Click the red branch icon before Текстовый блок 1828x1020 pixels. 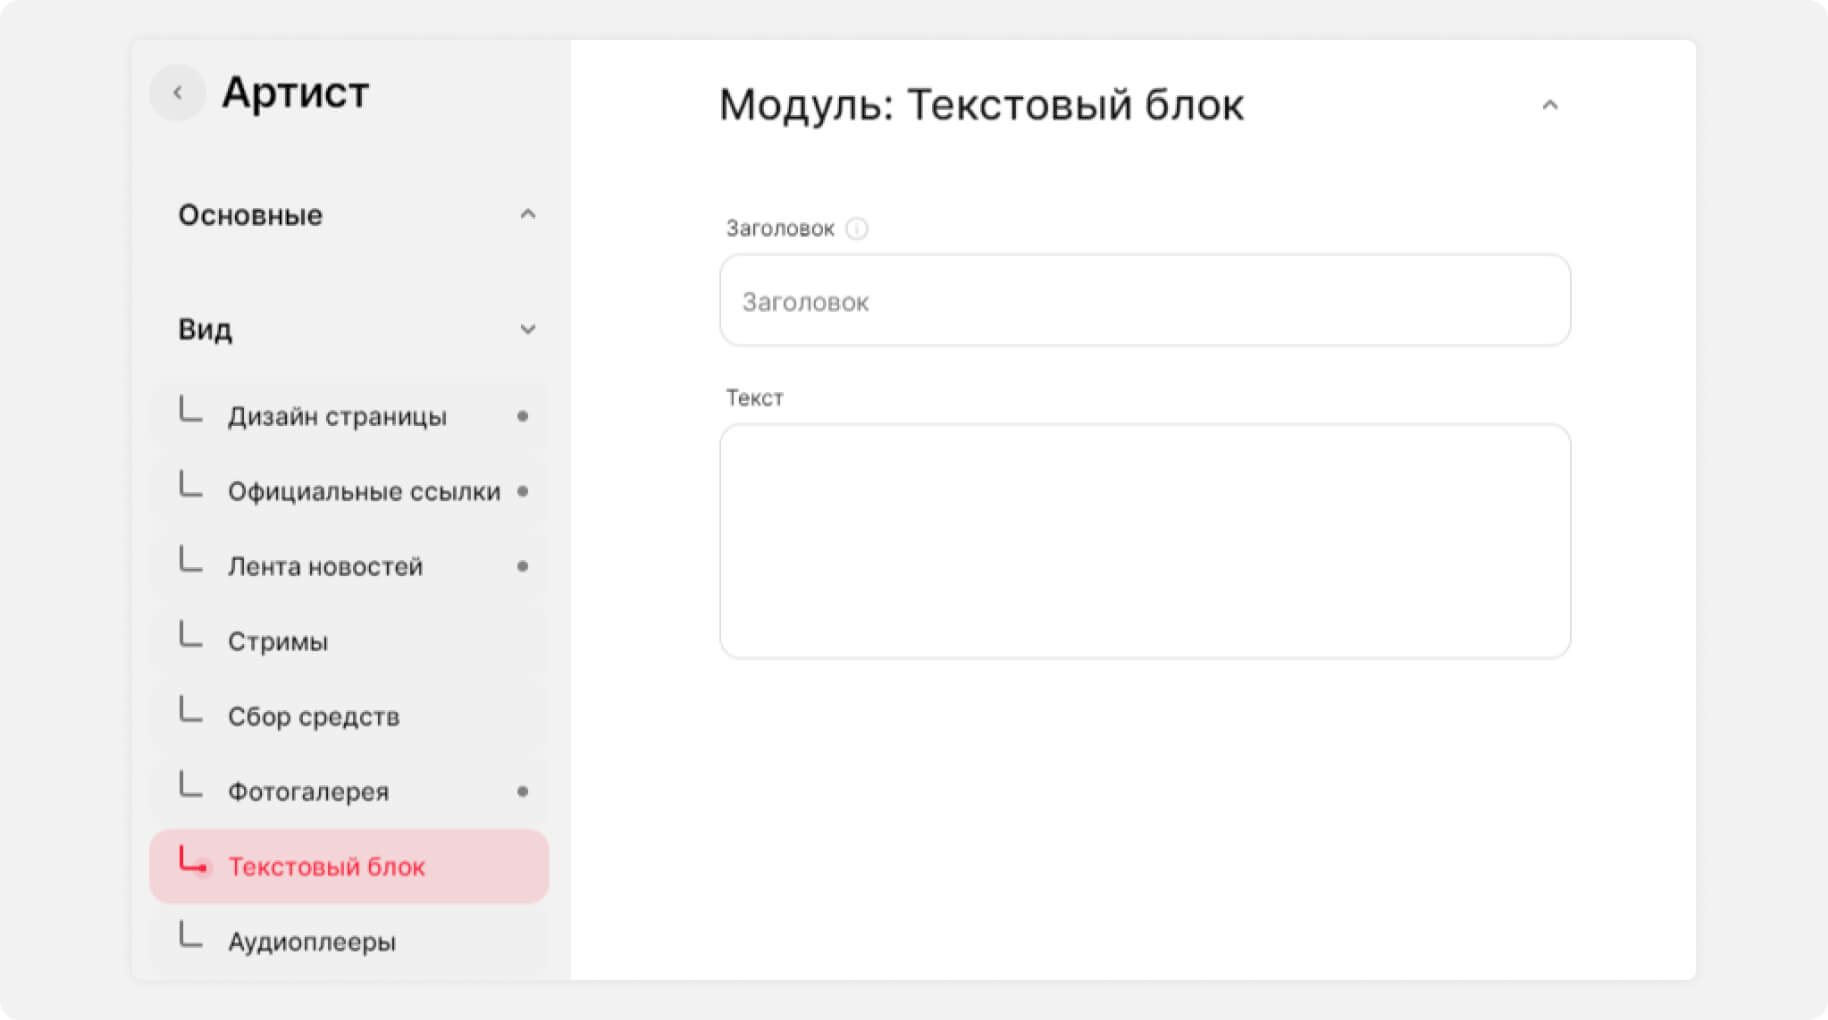192,862
